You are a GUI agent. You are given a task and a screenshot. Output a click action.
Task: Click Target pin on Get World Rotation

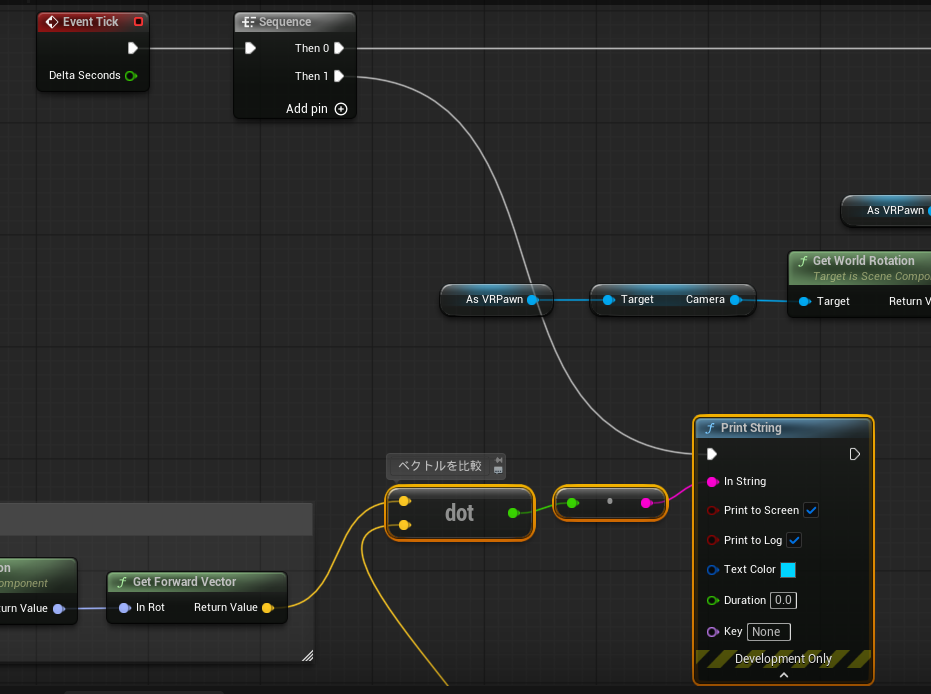point(805,302)
